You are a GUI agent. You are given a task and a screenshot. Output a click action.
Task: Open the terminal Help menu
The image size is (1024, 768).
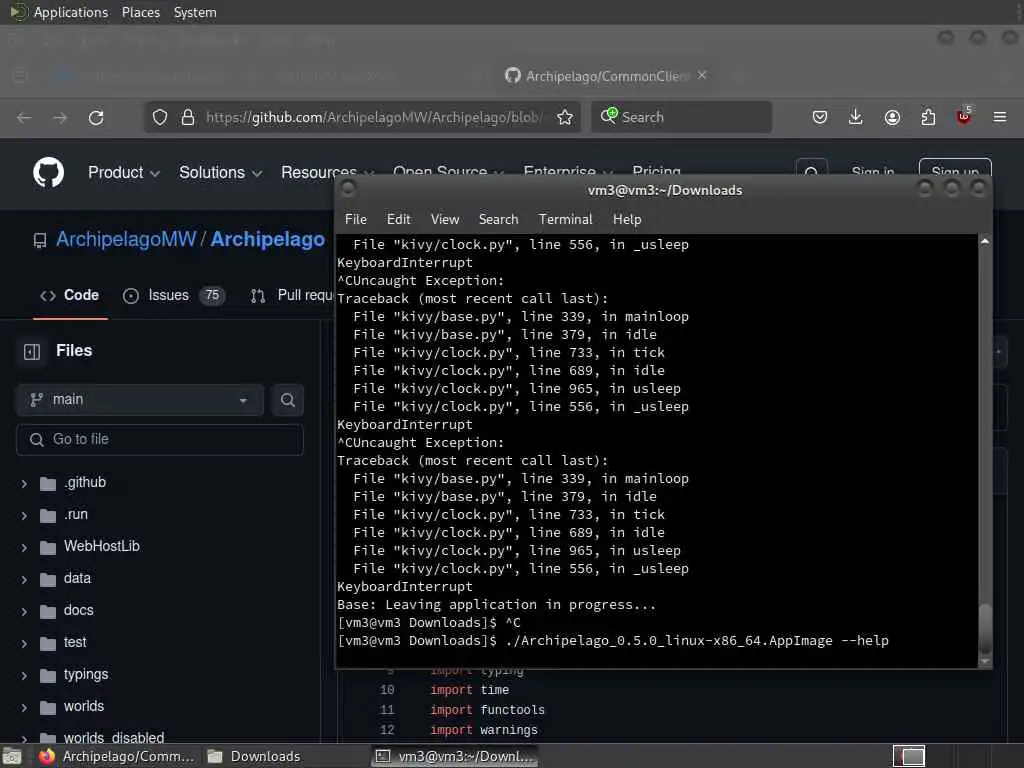(x=627, y=219)
